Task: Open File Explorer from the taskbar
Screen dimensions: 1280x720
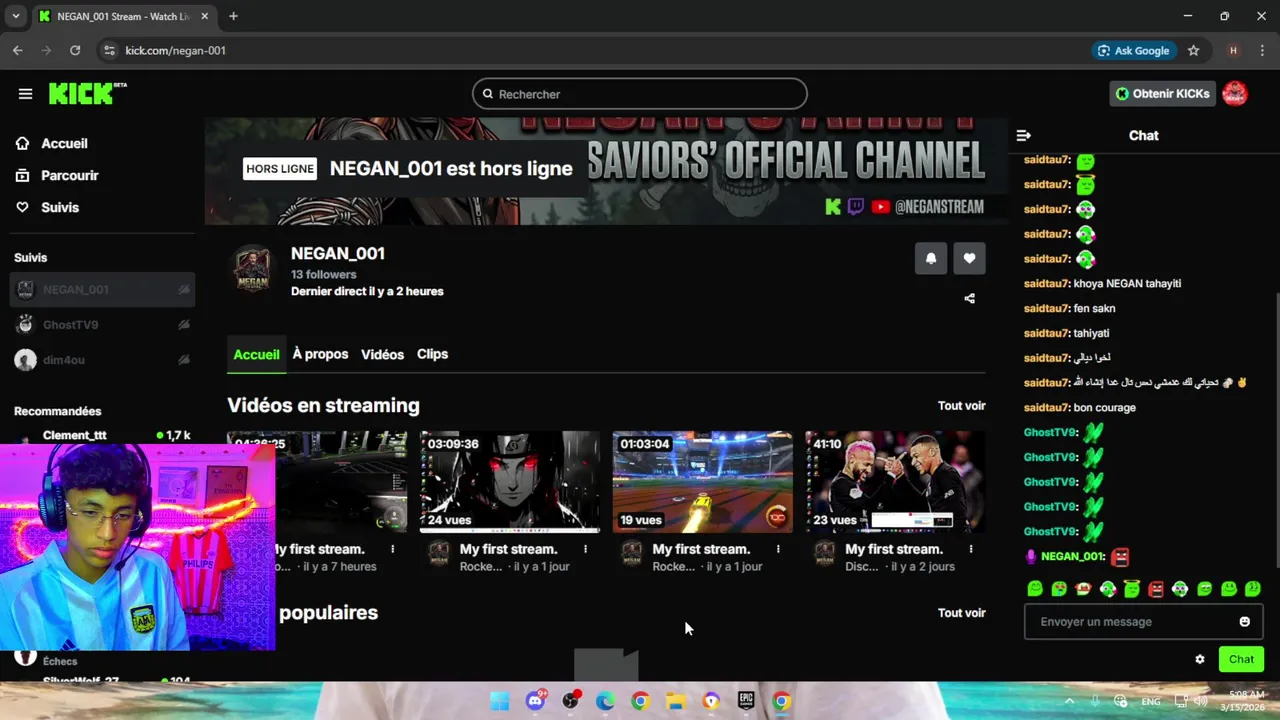Action: click(x=676, y=701)
